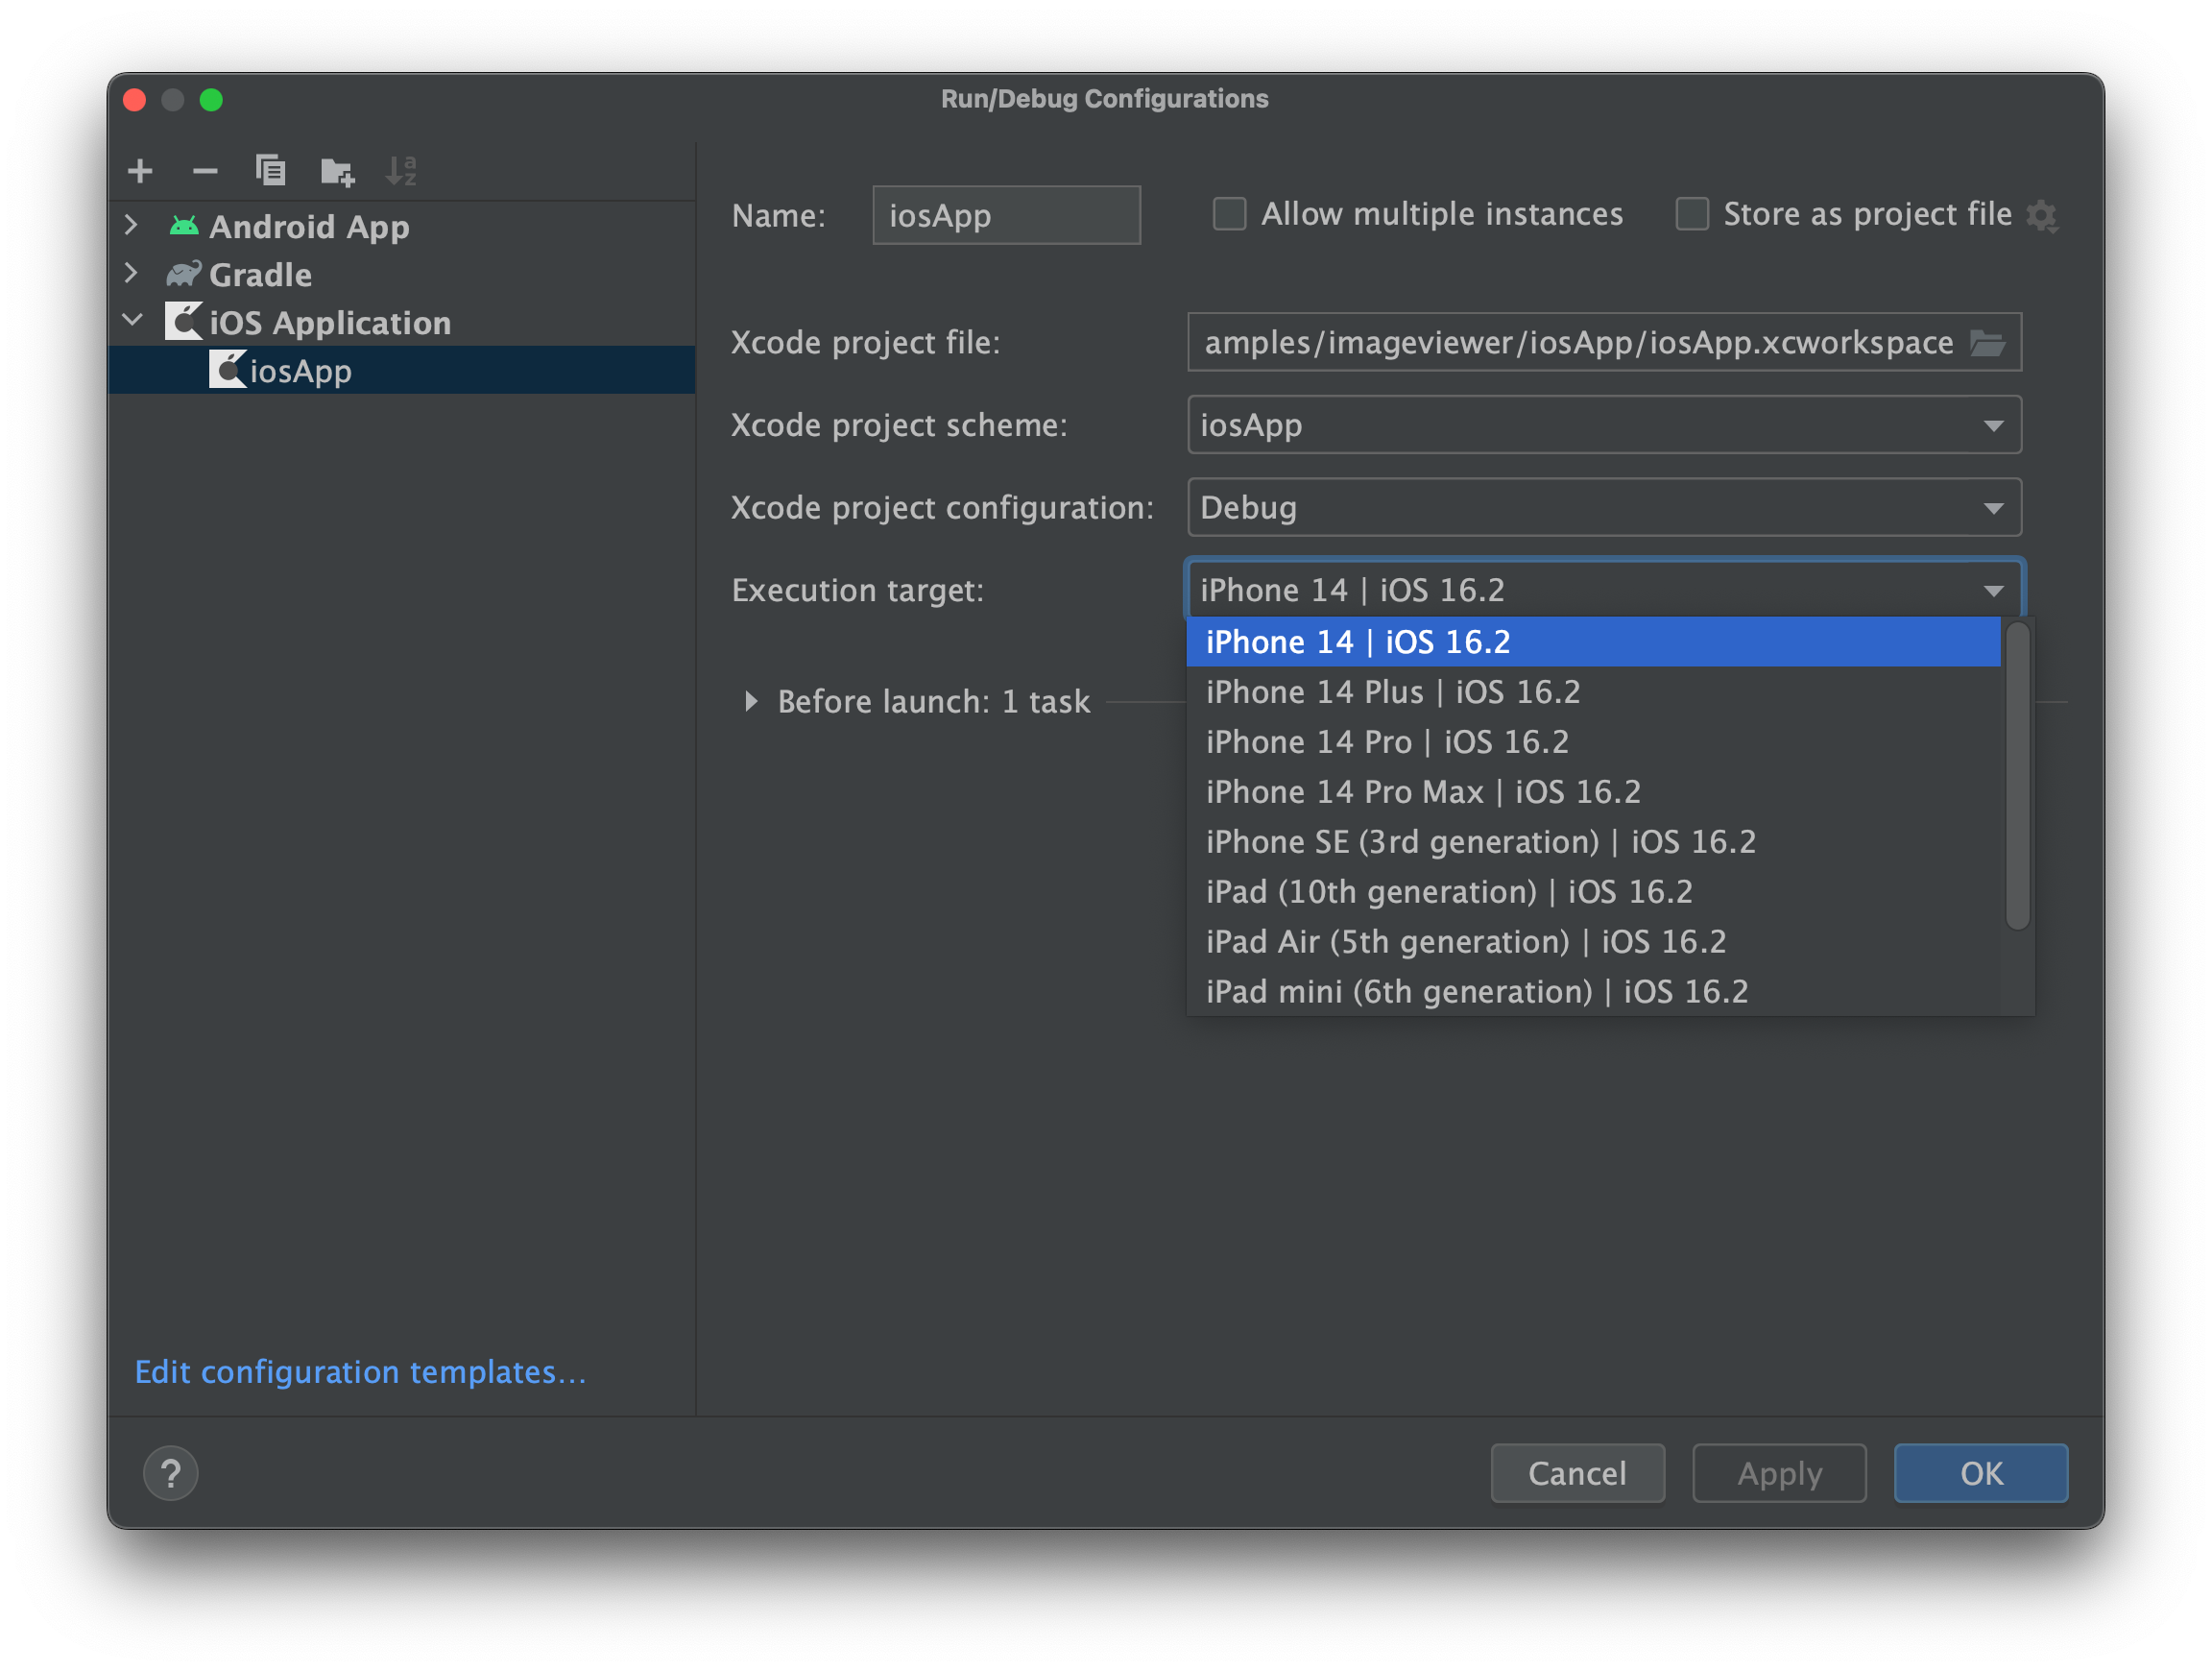This screenshot has height=1671, width=2212.
Task: Click the Remove Configuration minus icon
Action: [205, 171]
